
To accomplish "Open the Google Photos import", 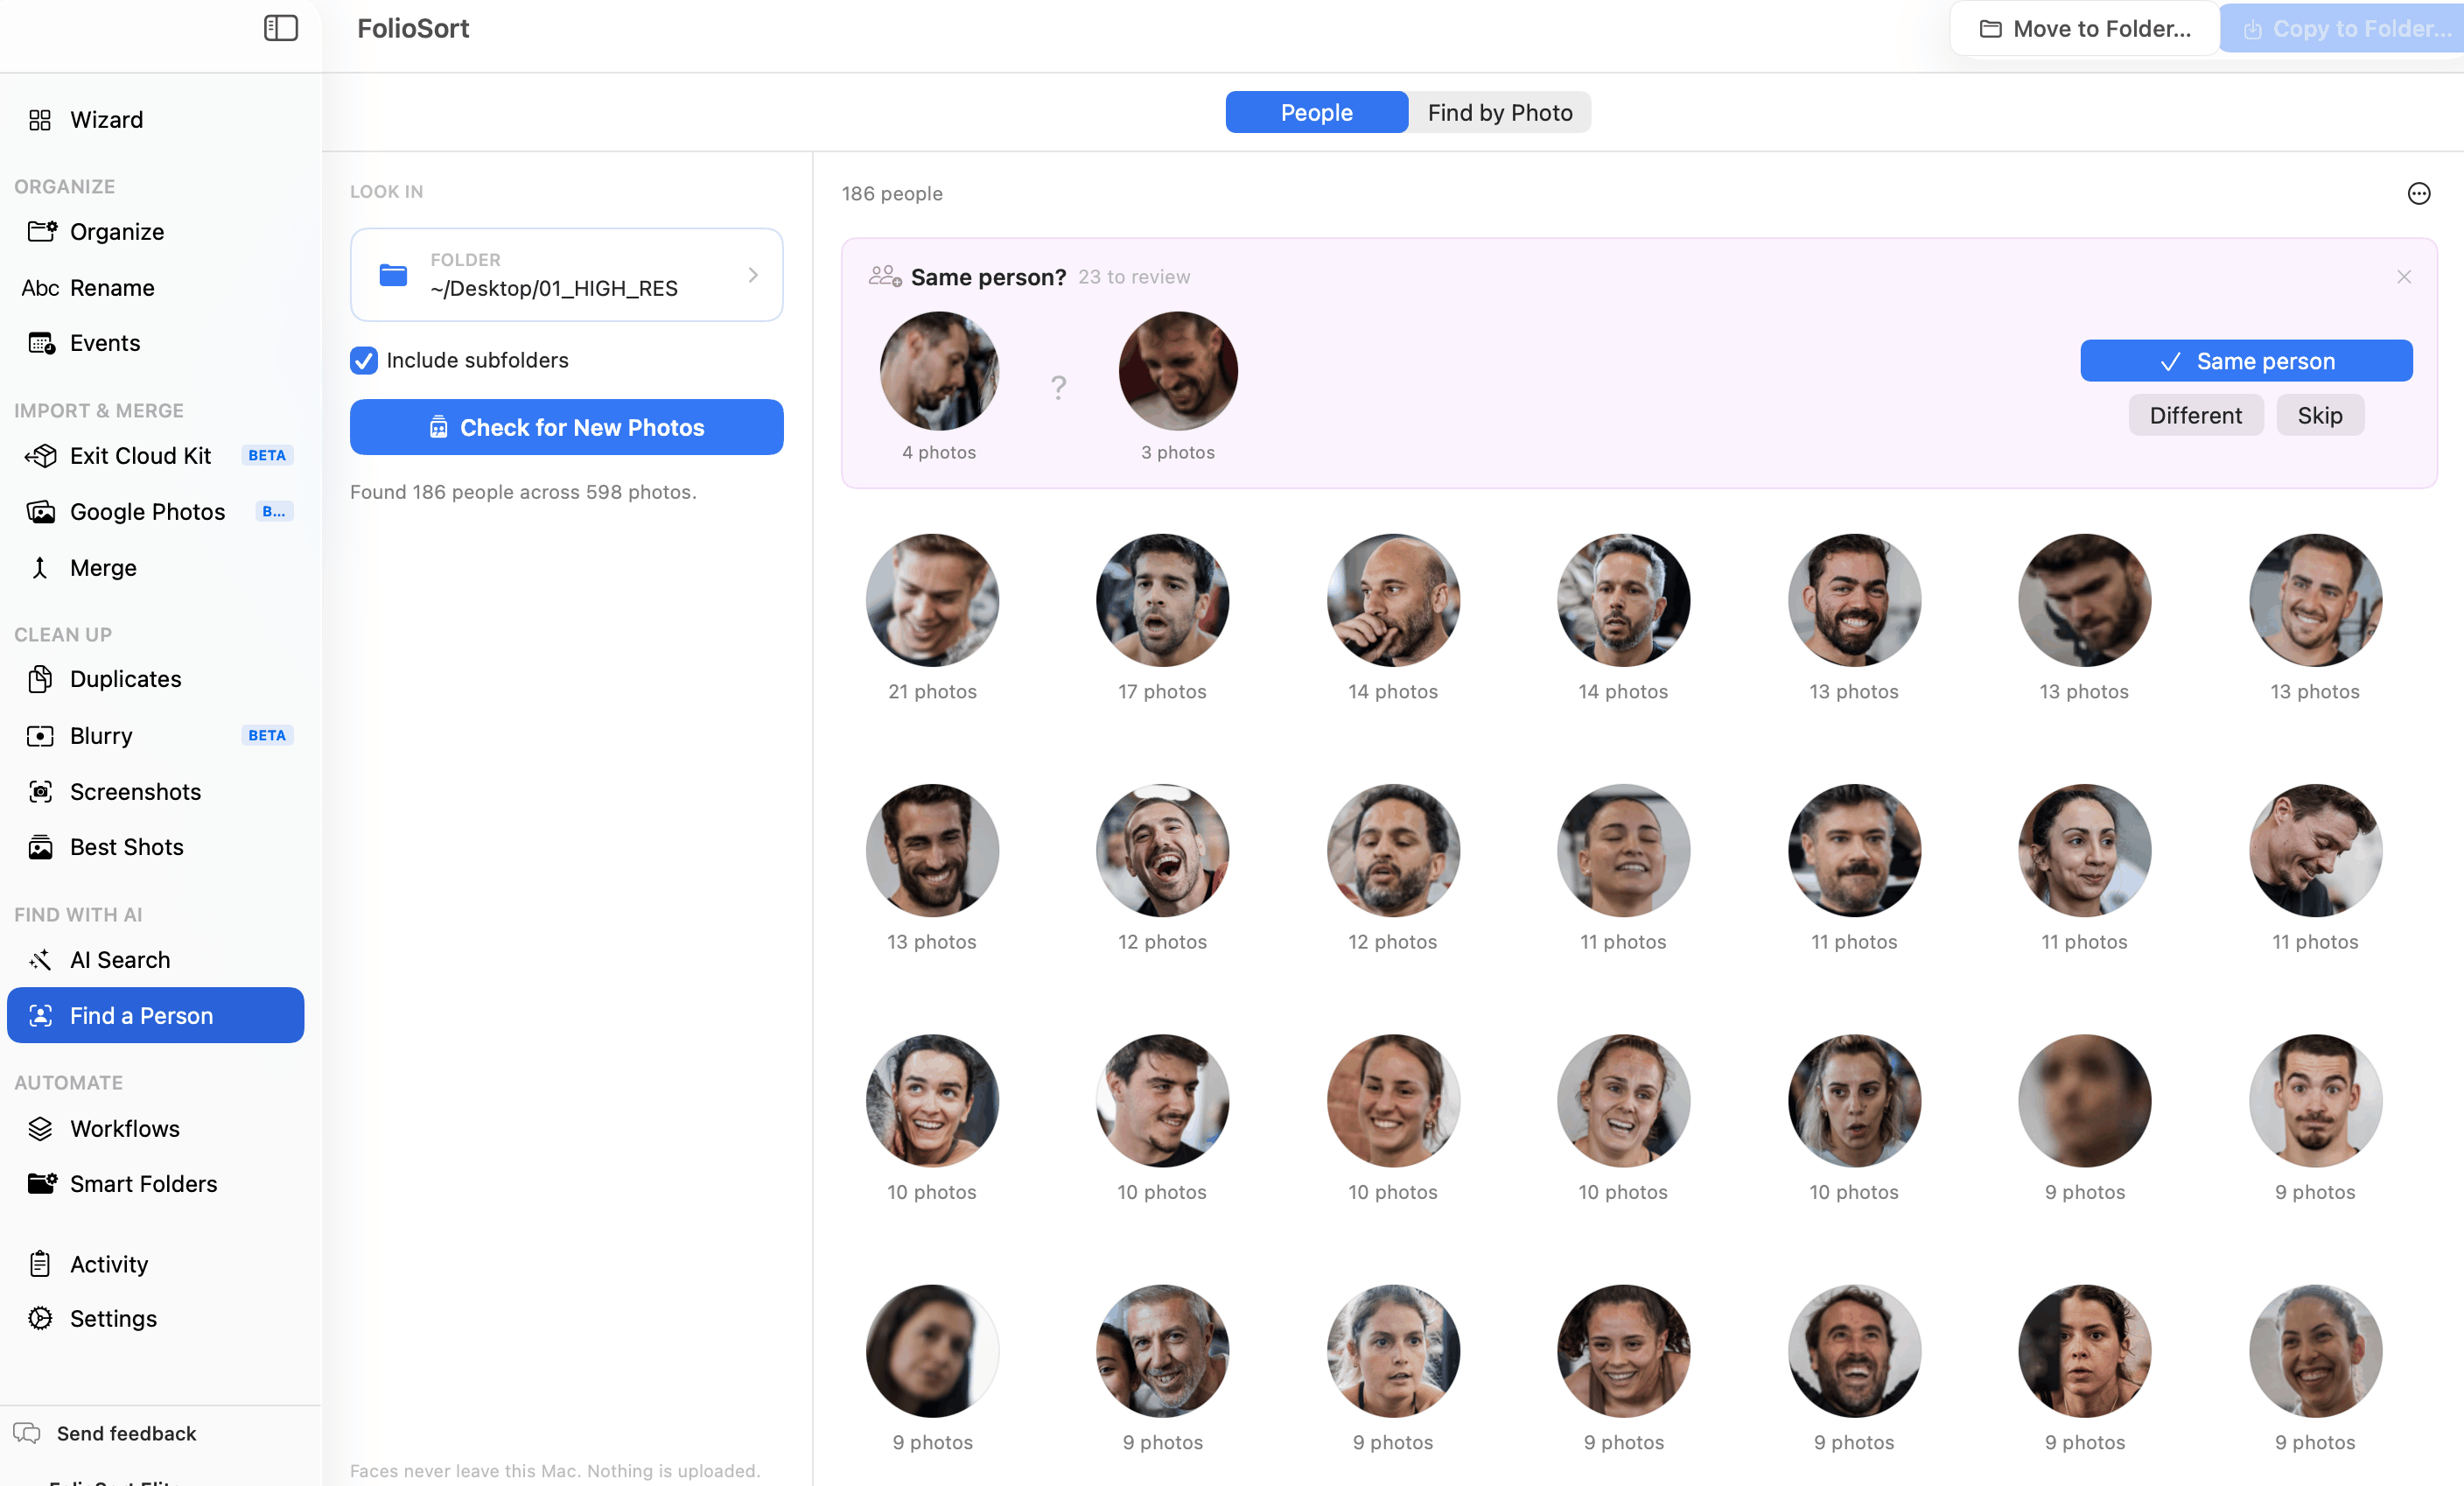I will point(155,512).
